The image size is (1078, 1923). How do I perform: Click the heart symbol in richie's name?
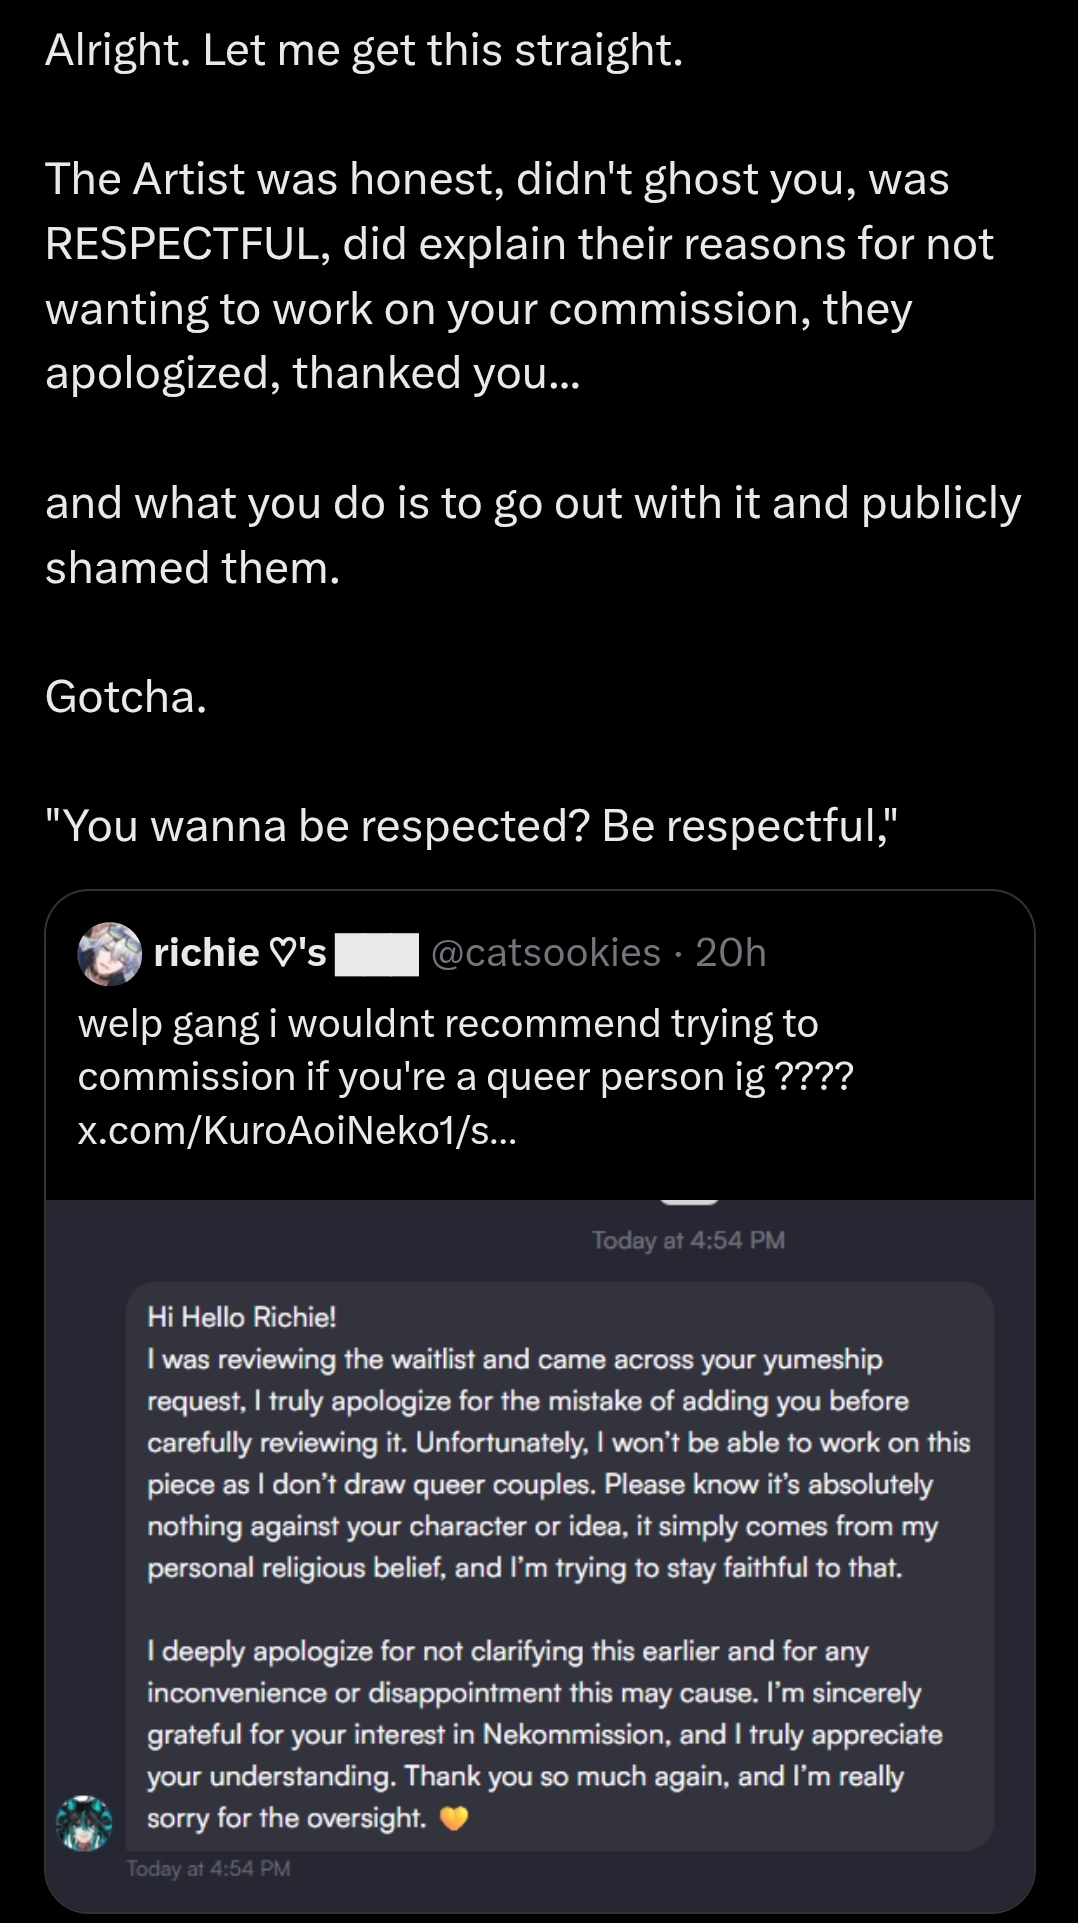tap(283, 953)
